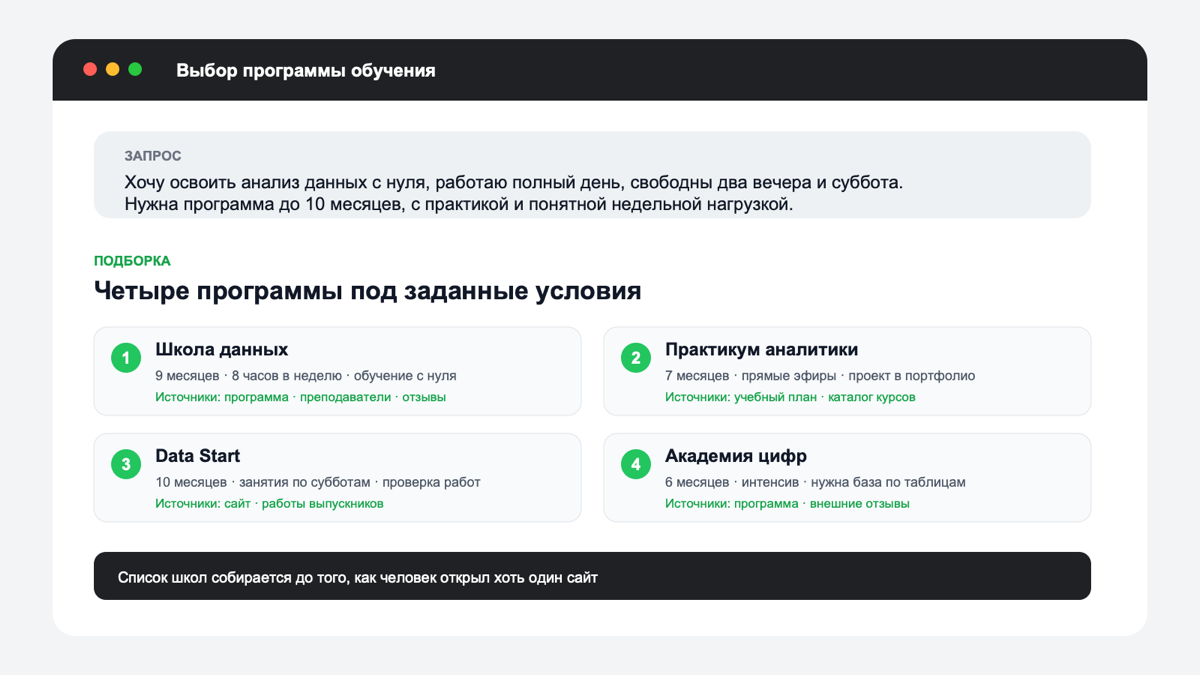Viewport: 1200px width, 675px height.
Task: Open the Академия цифр program card
Action: [847, 477]
